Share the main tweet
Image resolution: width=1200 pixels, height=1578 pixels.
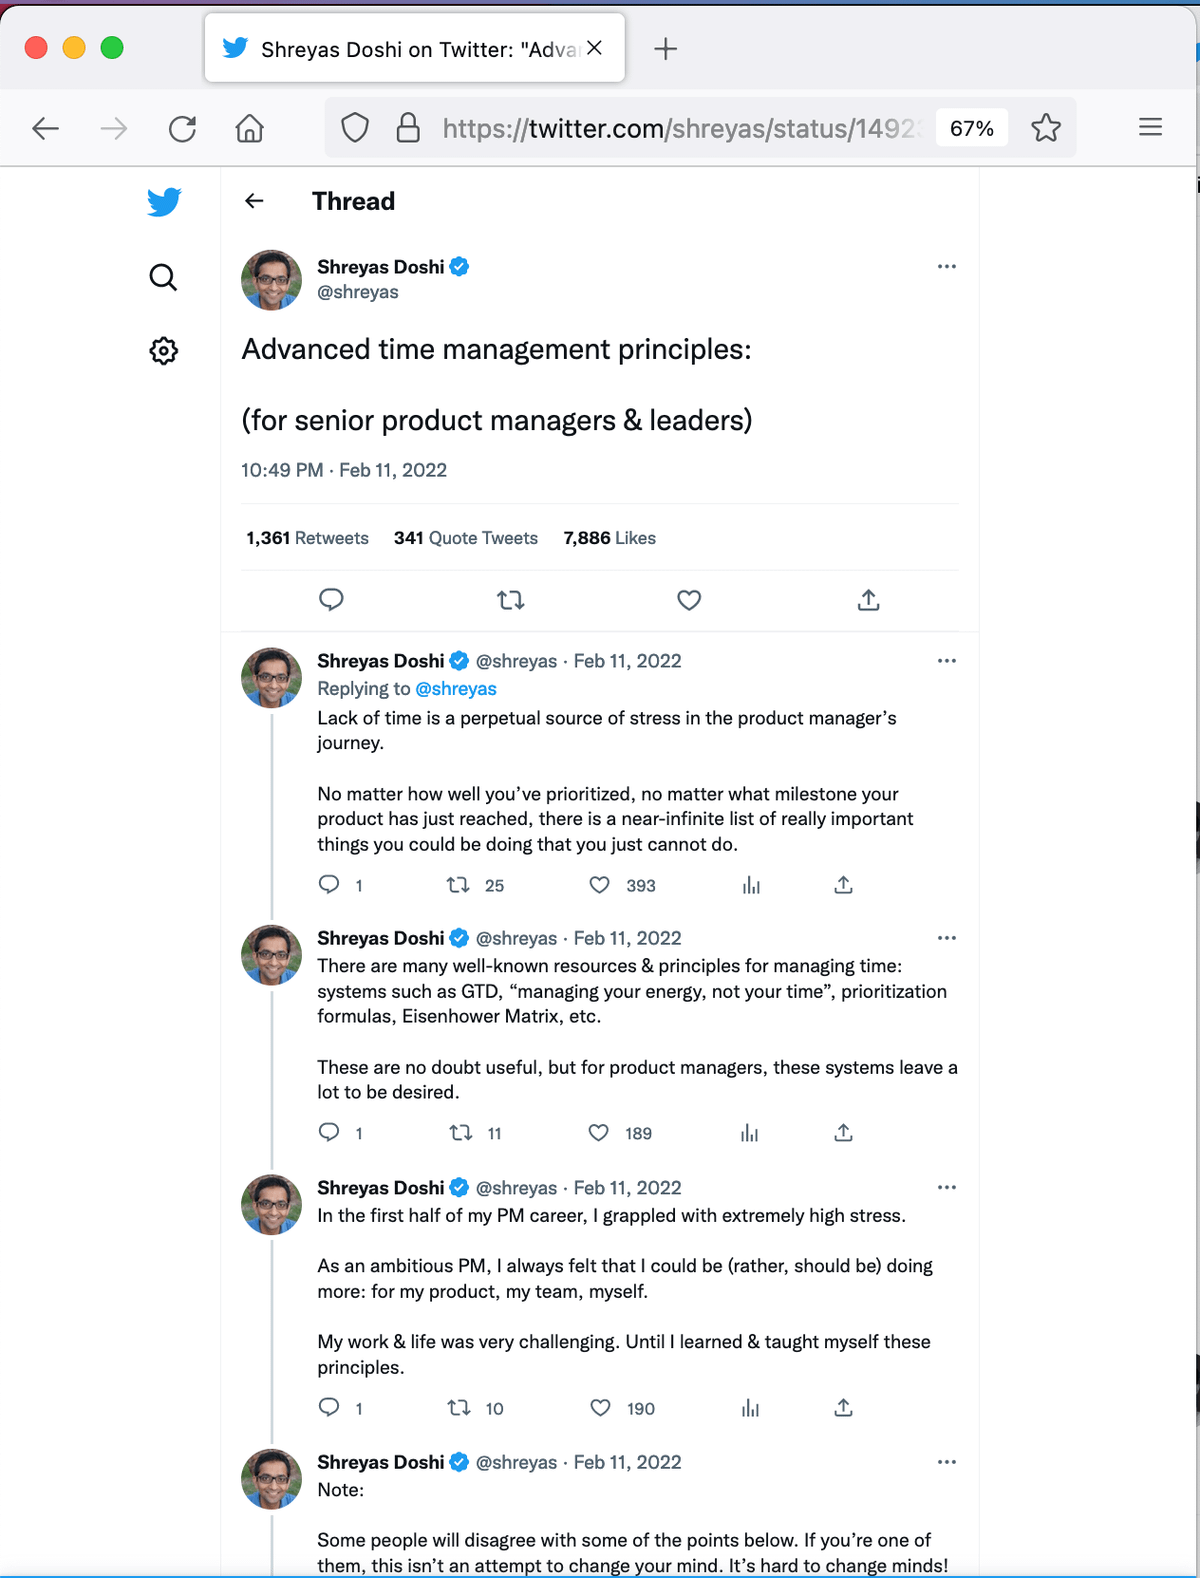(x=868, y=600)
